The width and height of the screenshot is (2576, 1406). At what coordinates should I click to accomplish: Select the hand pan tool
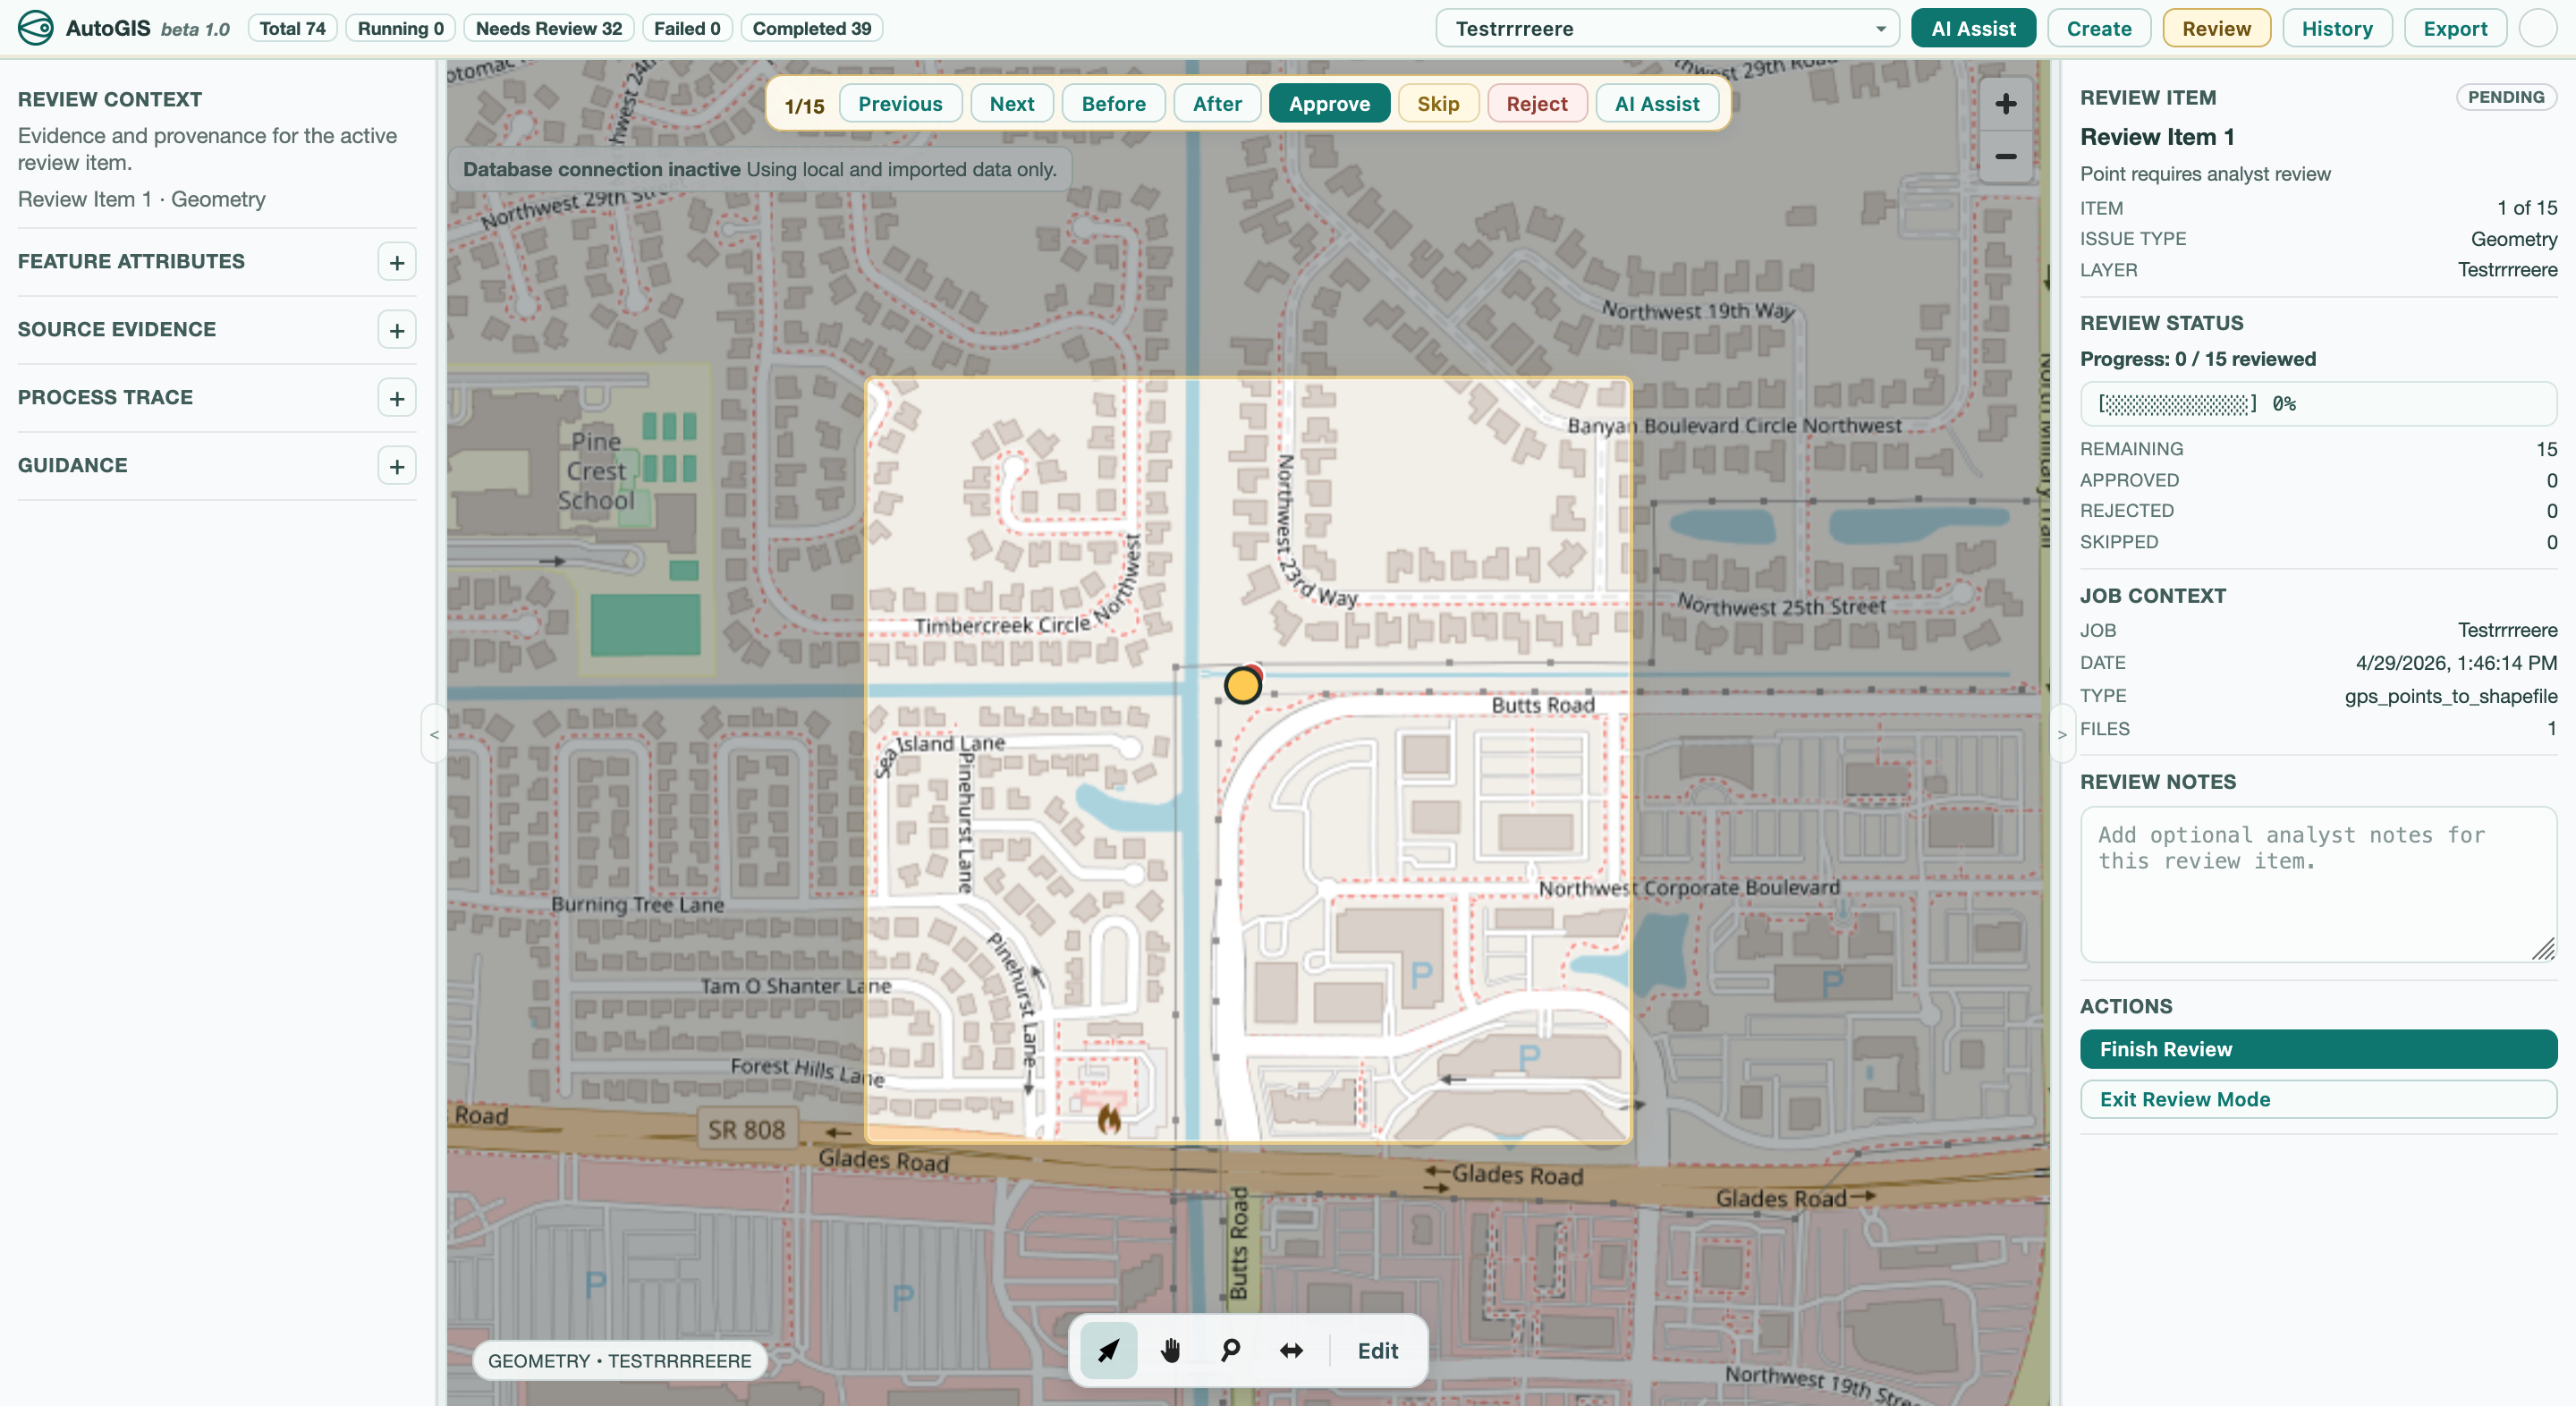click(x=1170, y=1351)
